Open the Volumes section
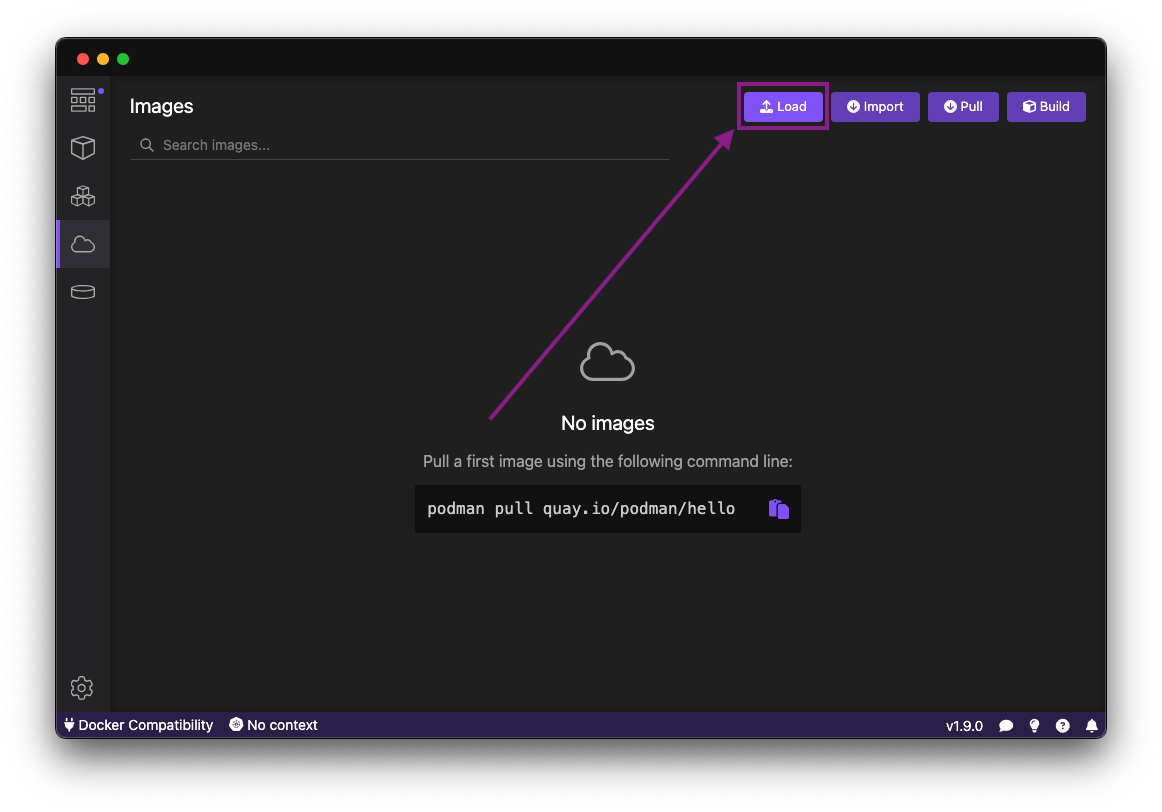1162x812 pixels. coord(83,291)
